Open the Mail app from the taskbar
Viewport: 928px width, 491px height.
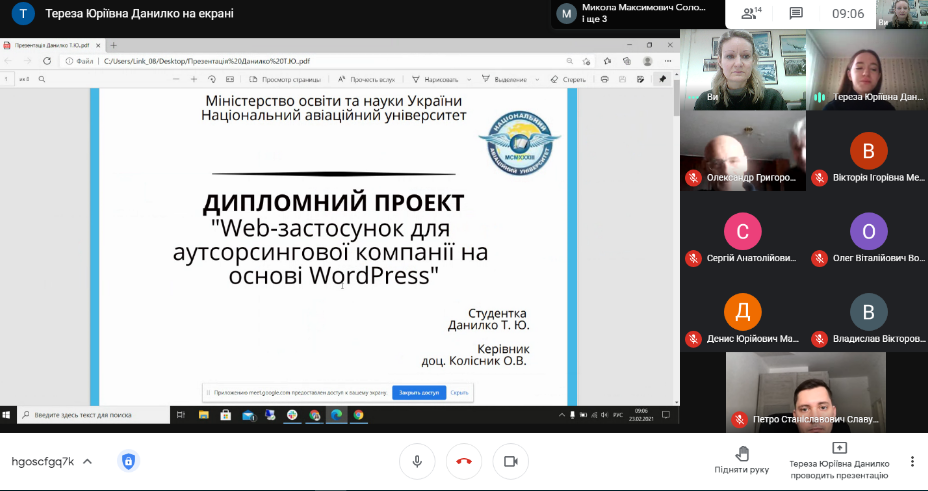(248, 415)
